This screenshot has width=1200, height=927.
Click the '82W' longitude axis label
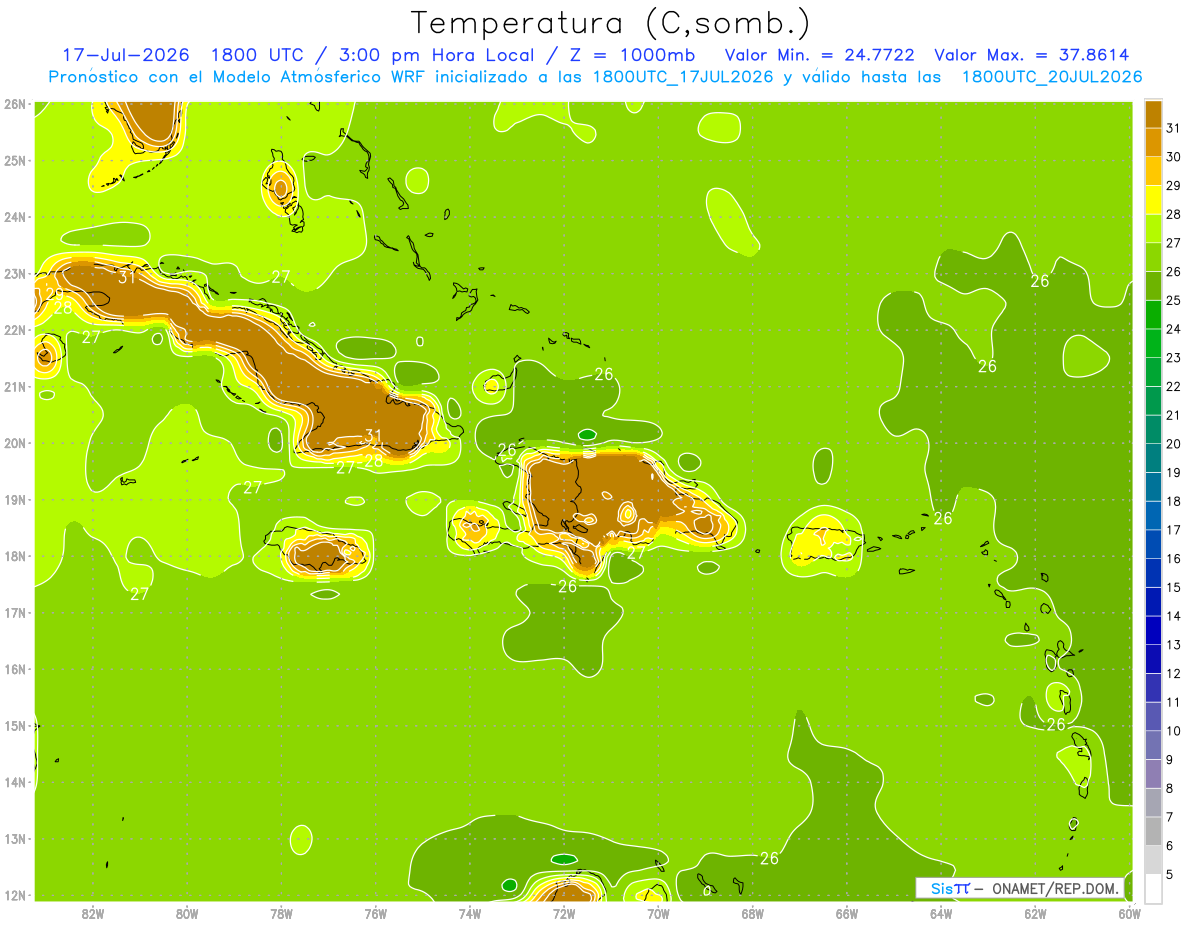[x=93, y=913]
